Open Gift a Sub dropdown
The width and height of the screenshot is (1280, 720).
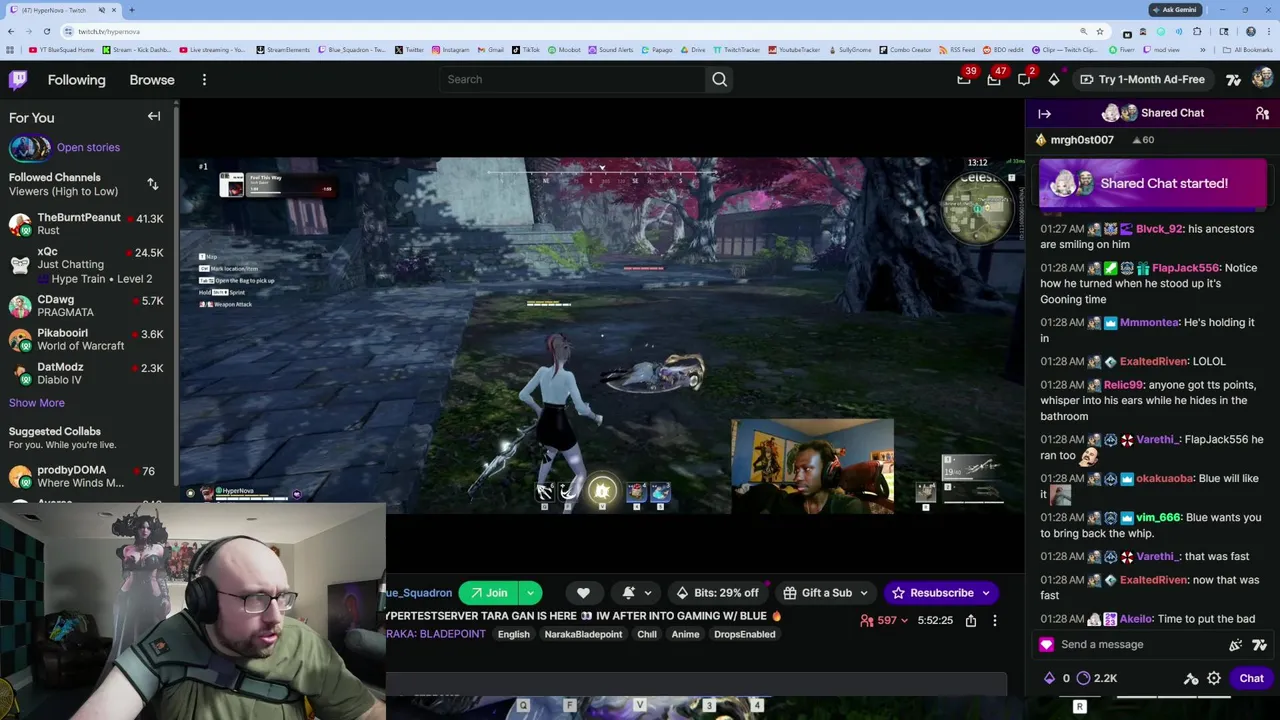click(x=826, y=593)
